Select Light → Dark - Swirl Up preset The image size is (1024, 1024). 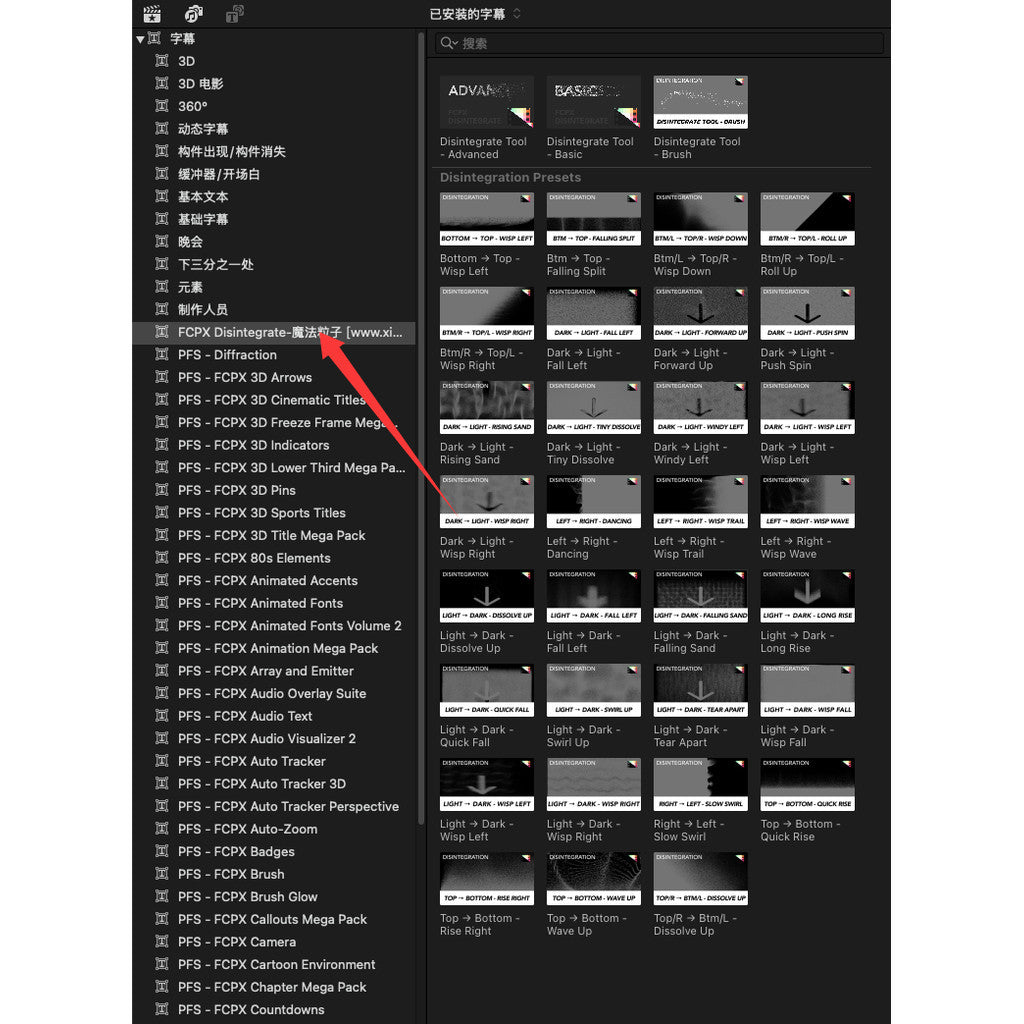[x=594, y=690]
